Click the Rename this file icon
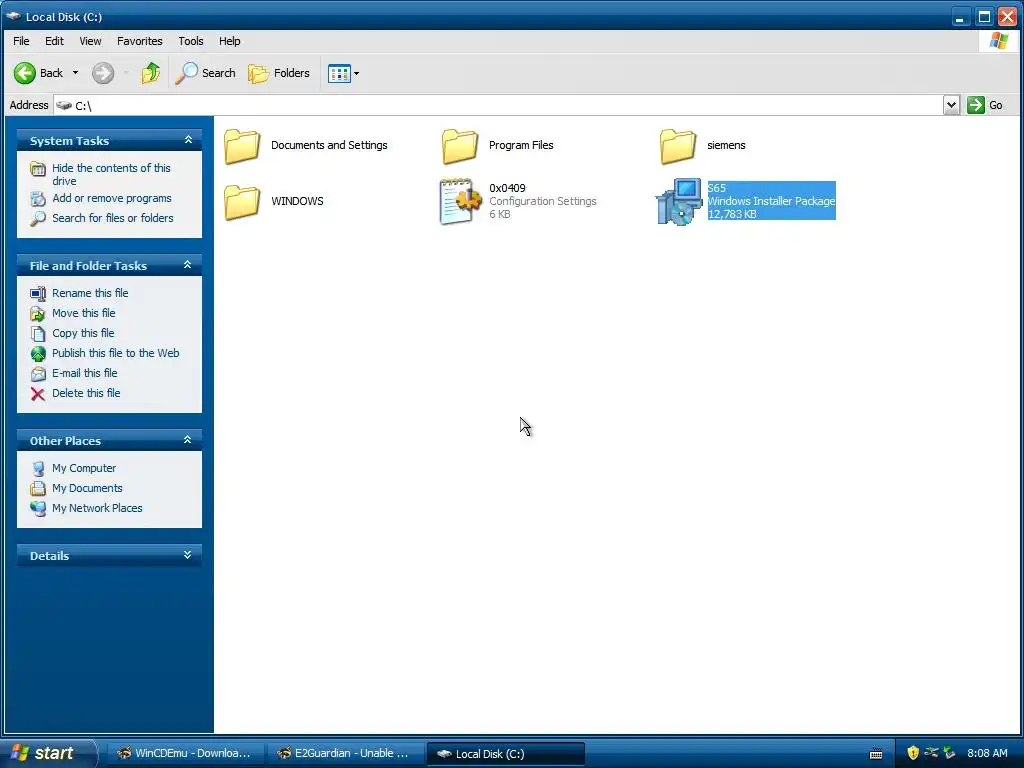 38,294
